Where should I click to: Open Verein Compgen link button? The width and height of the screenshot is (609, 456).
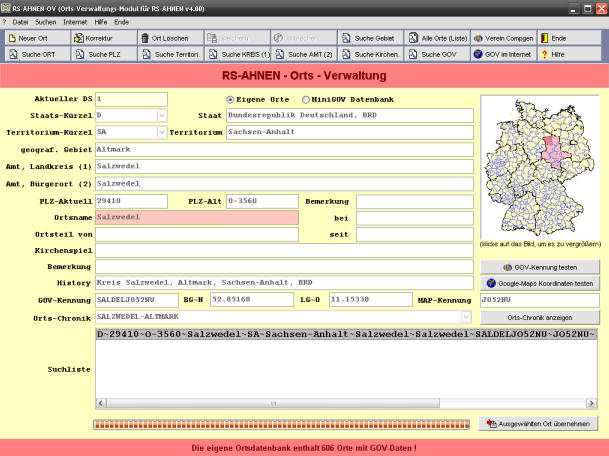pyautogui.click(x=504, y=38)
